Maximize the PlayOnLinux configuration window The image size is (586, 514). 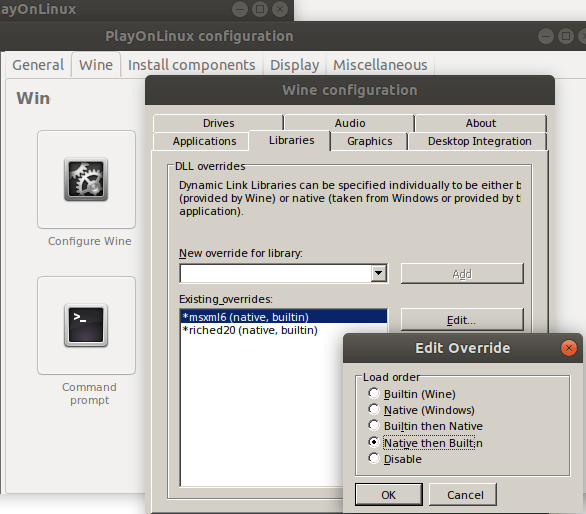pos(566,36)
